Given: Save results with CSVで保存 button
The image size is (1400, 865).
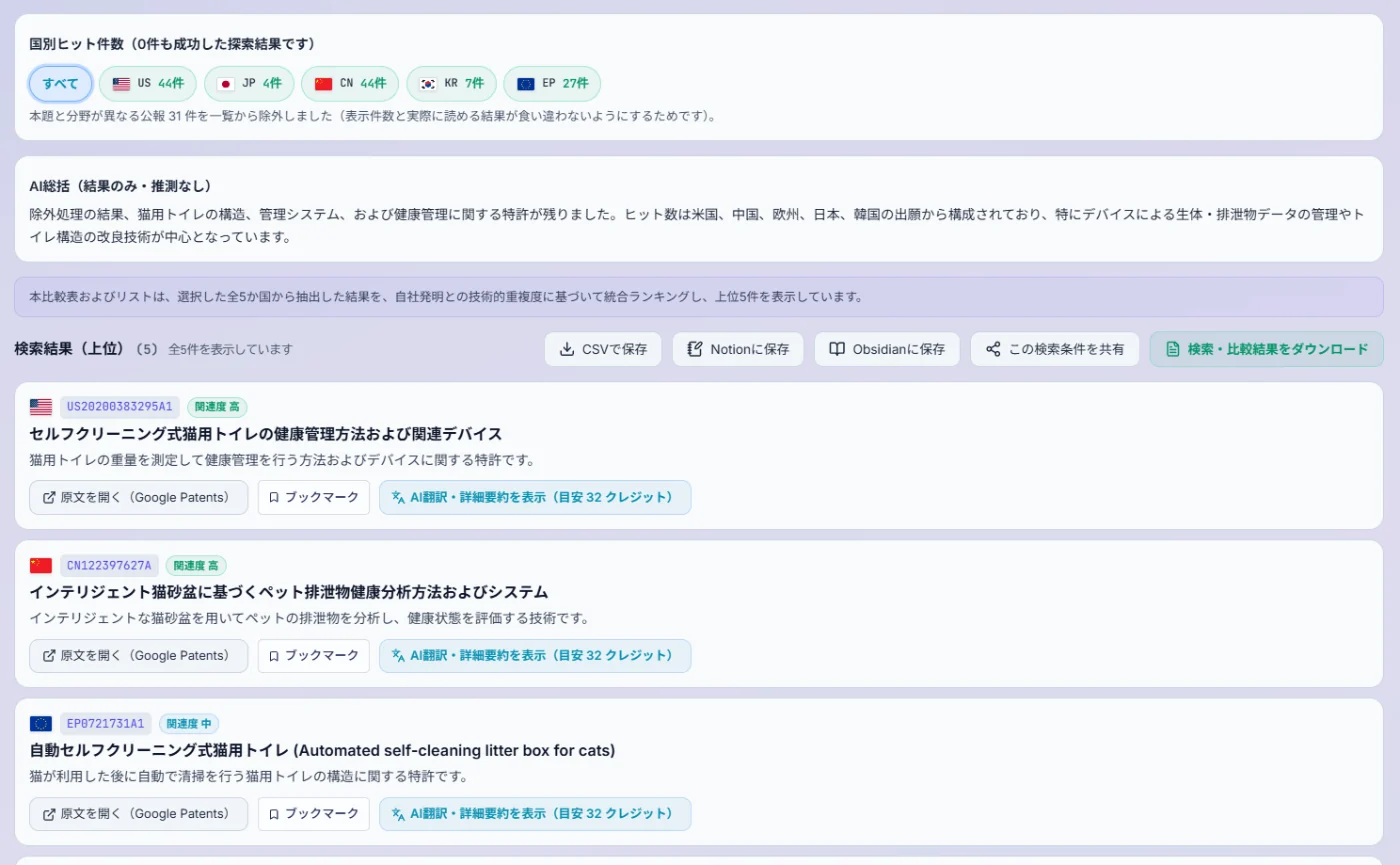Looking at the screenshot, I should coord(603,349).
